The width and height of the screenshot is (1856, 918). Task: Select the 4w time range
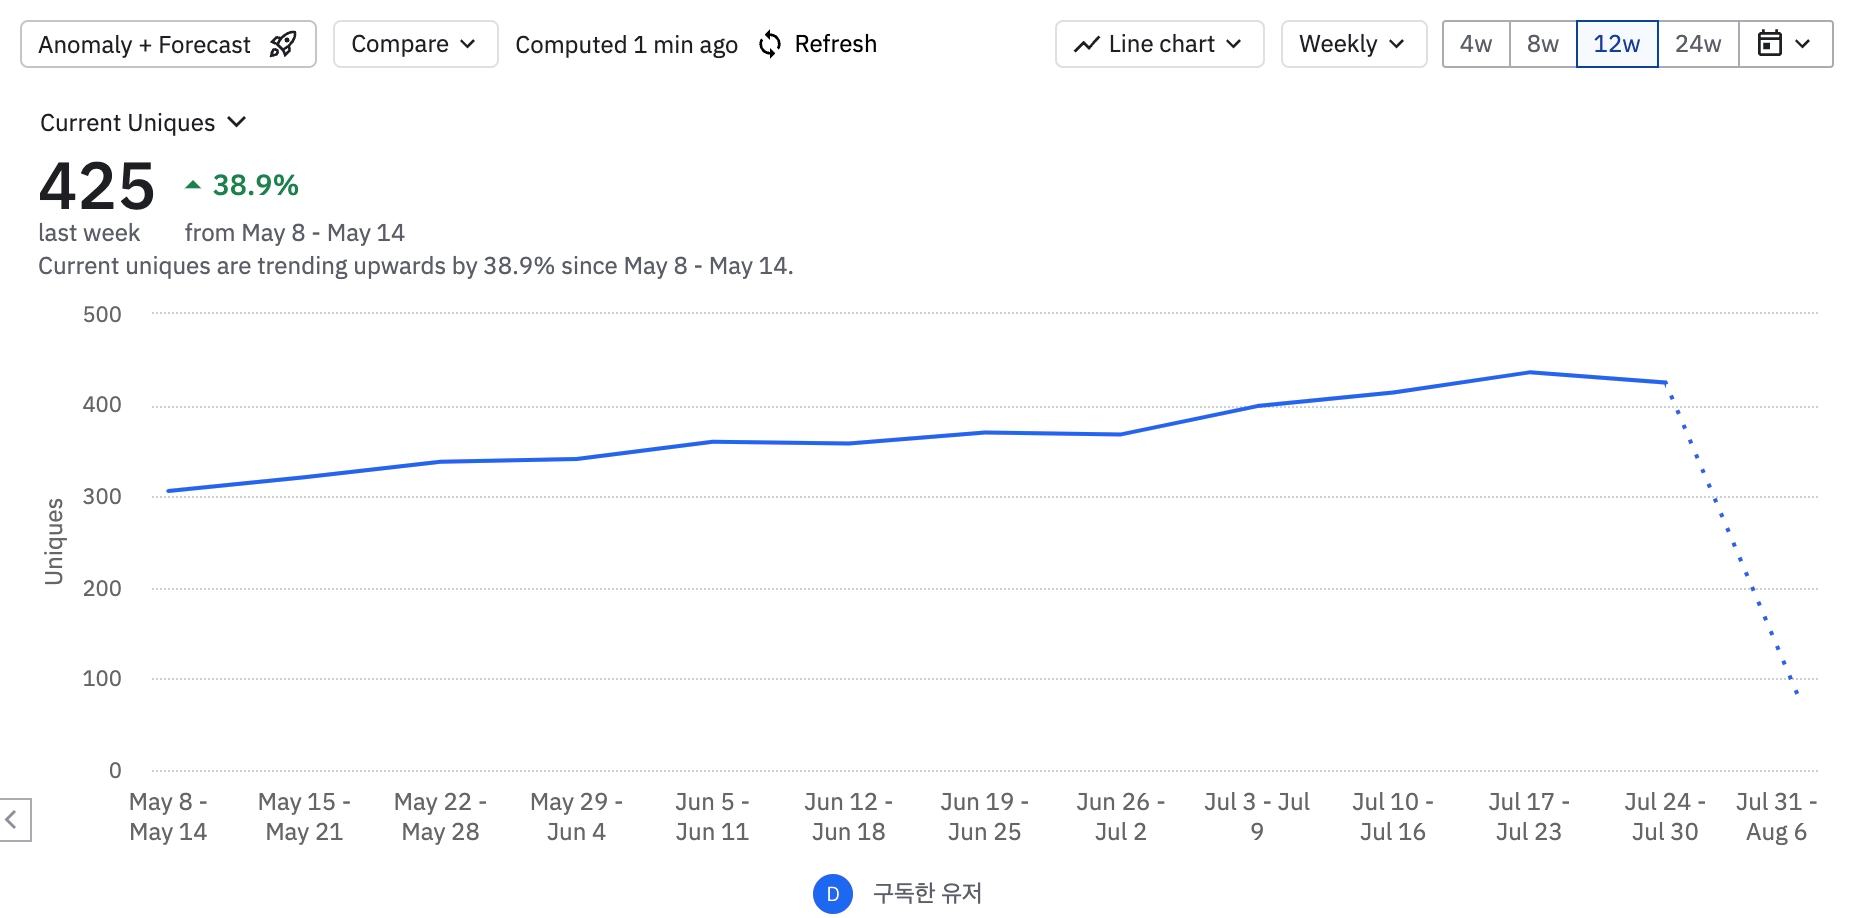[1475, 44]
